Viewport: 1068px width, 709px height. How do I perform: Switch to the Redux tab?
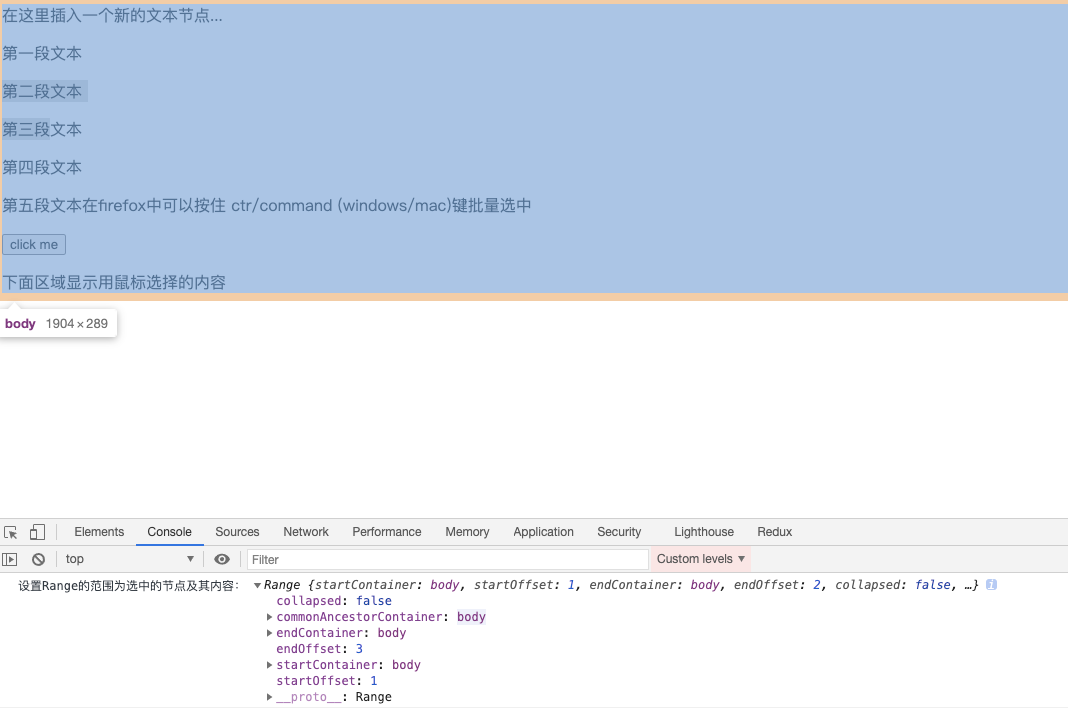pos(775,531)
